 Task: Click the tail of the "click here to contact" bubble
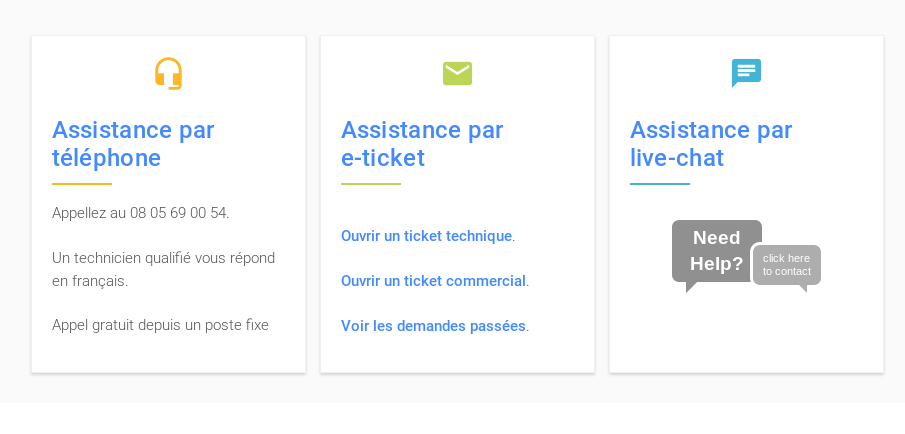pos(803,288)
